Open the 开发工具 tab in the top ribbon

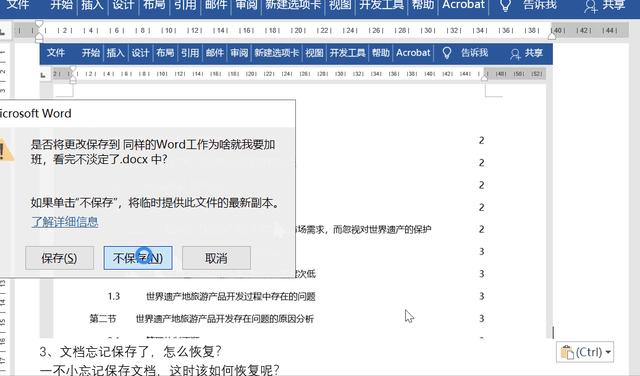tap(382, 5)
